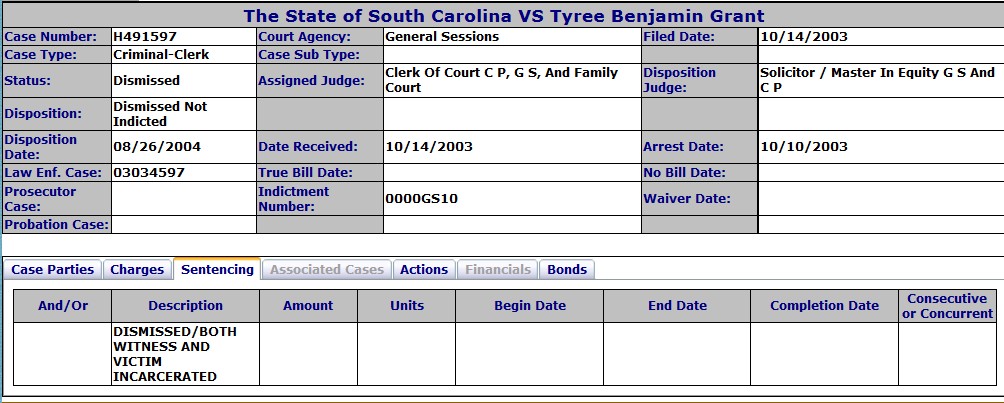The width and height of the screenshot is (1004, 403).
Task: Click the law enforcement case number 03034597
Action: click(x=149, y=172)
